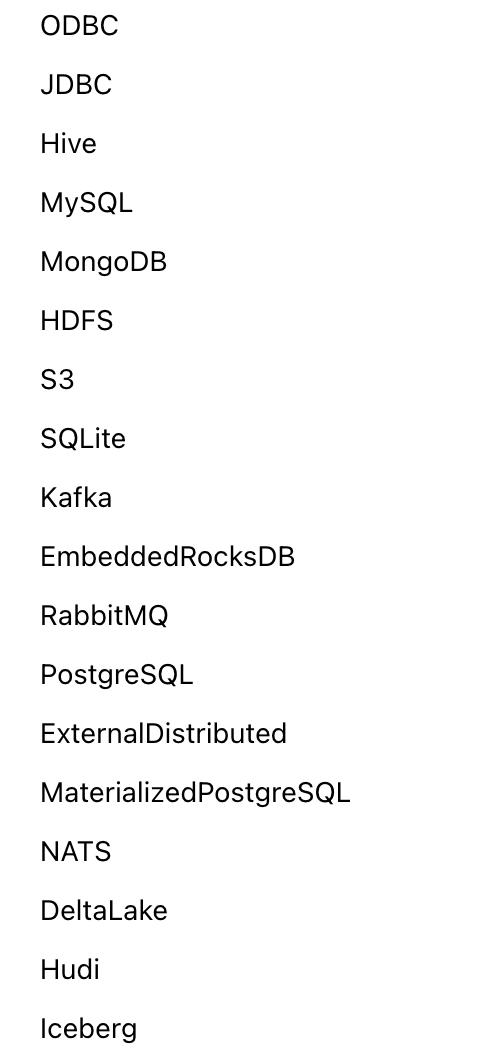Select the ExternalDistributed item

click(x=163, y=733)
